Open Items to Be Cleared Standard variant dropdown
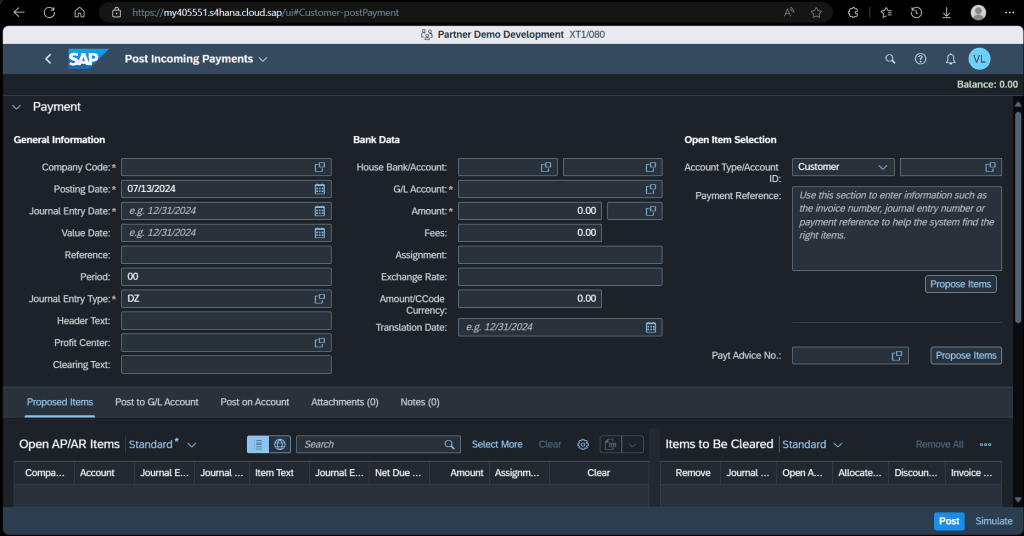 tap(838, 445)
